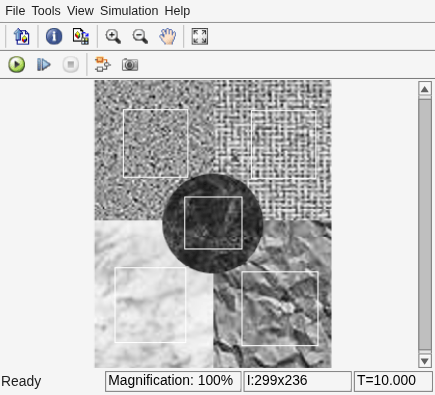Viewport: 435px width, 395px height.
Task: Click the stop simulation button
Action: [71, 64]
